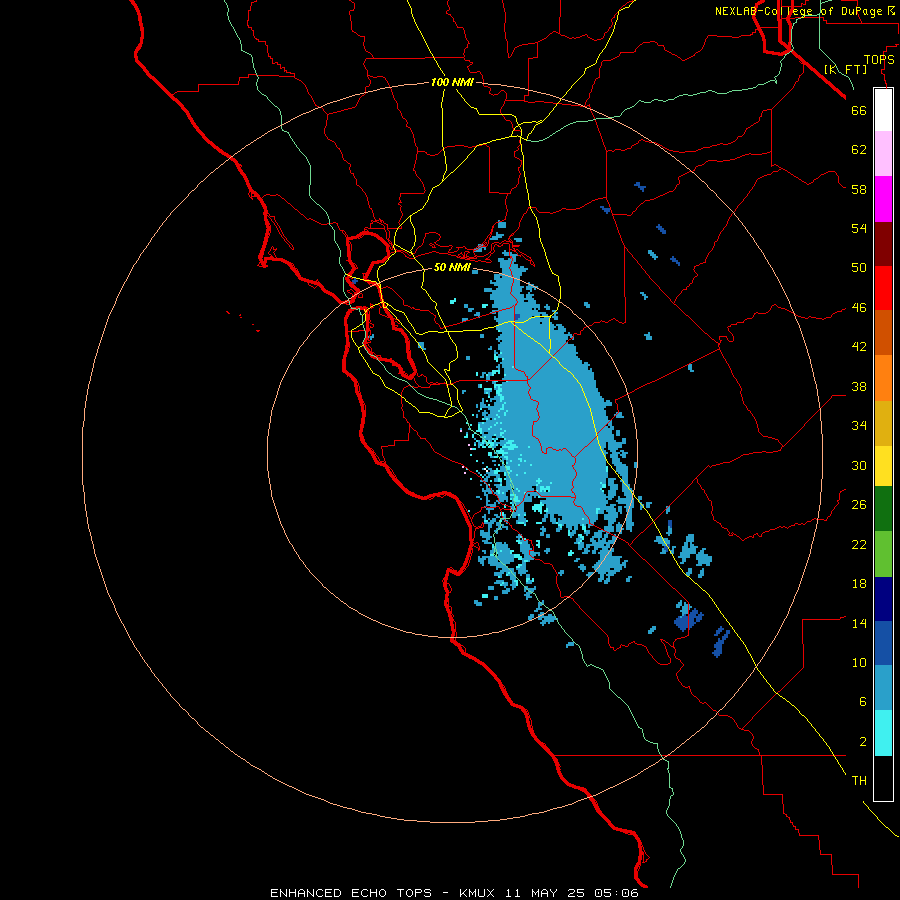Click the navy 22 kft legend swatch

pos(883,599)
